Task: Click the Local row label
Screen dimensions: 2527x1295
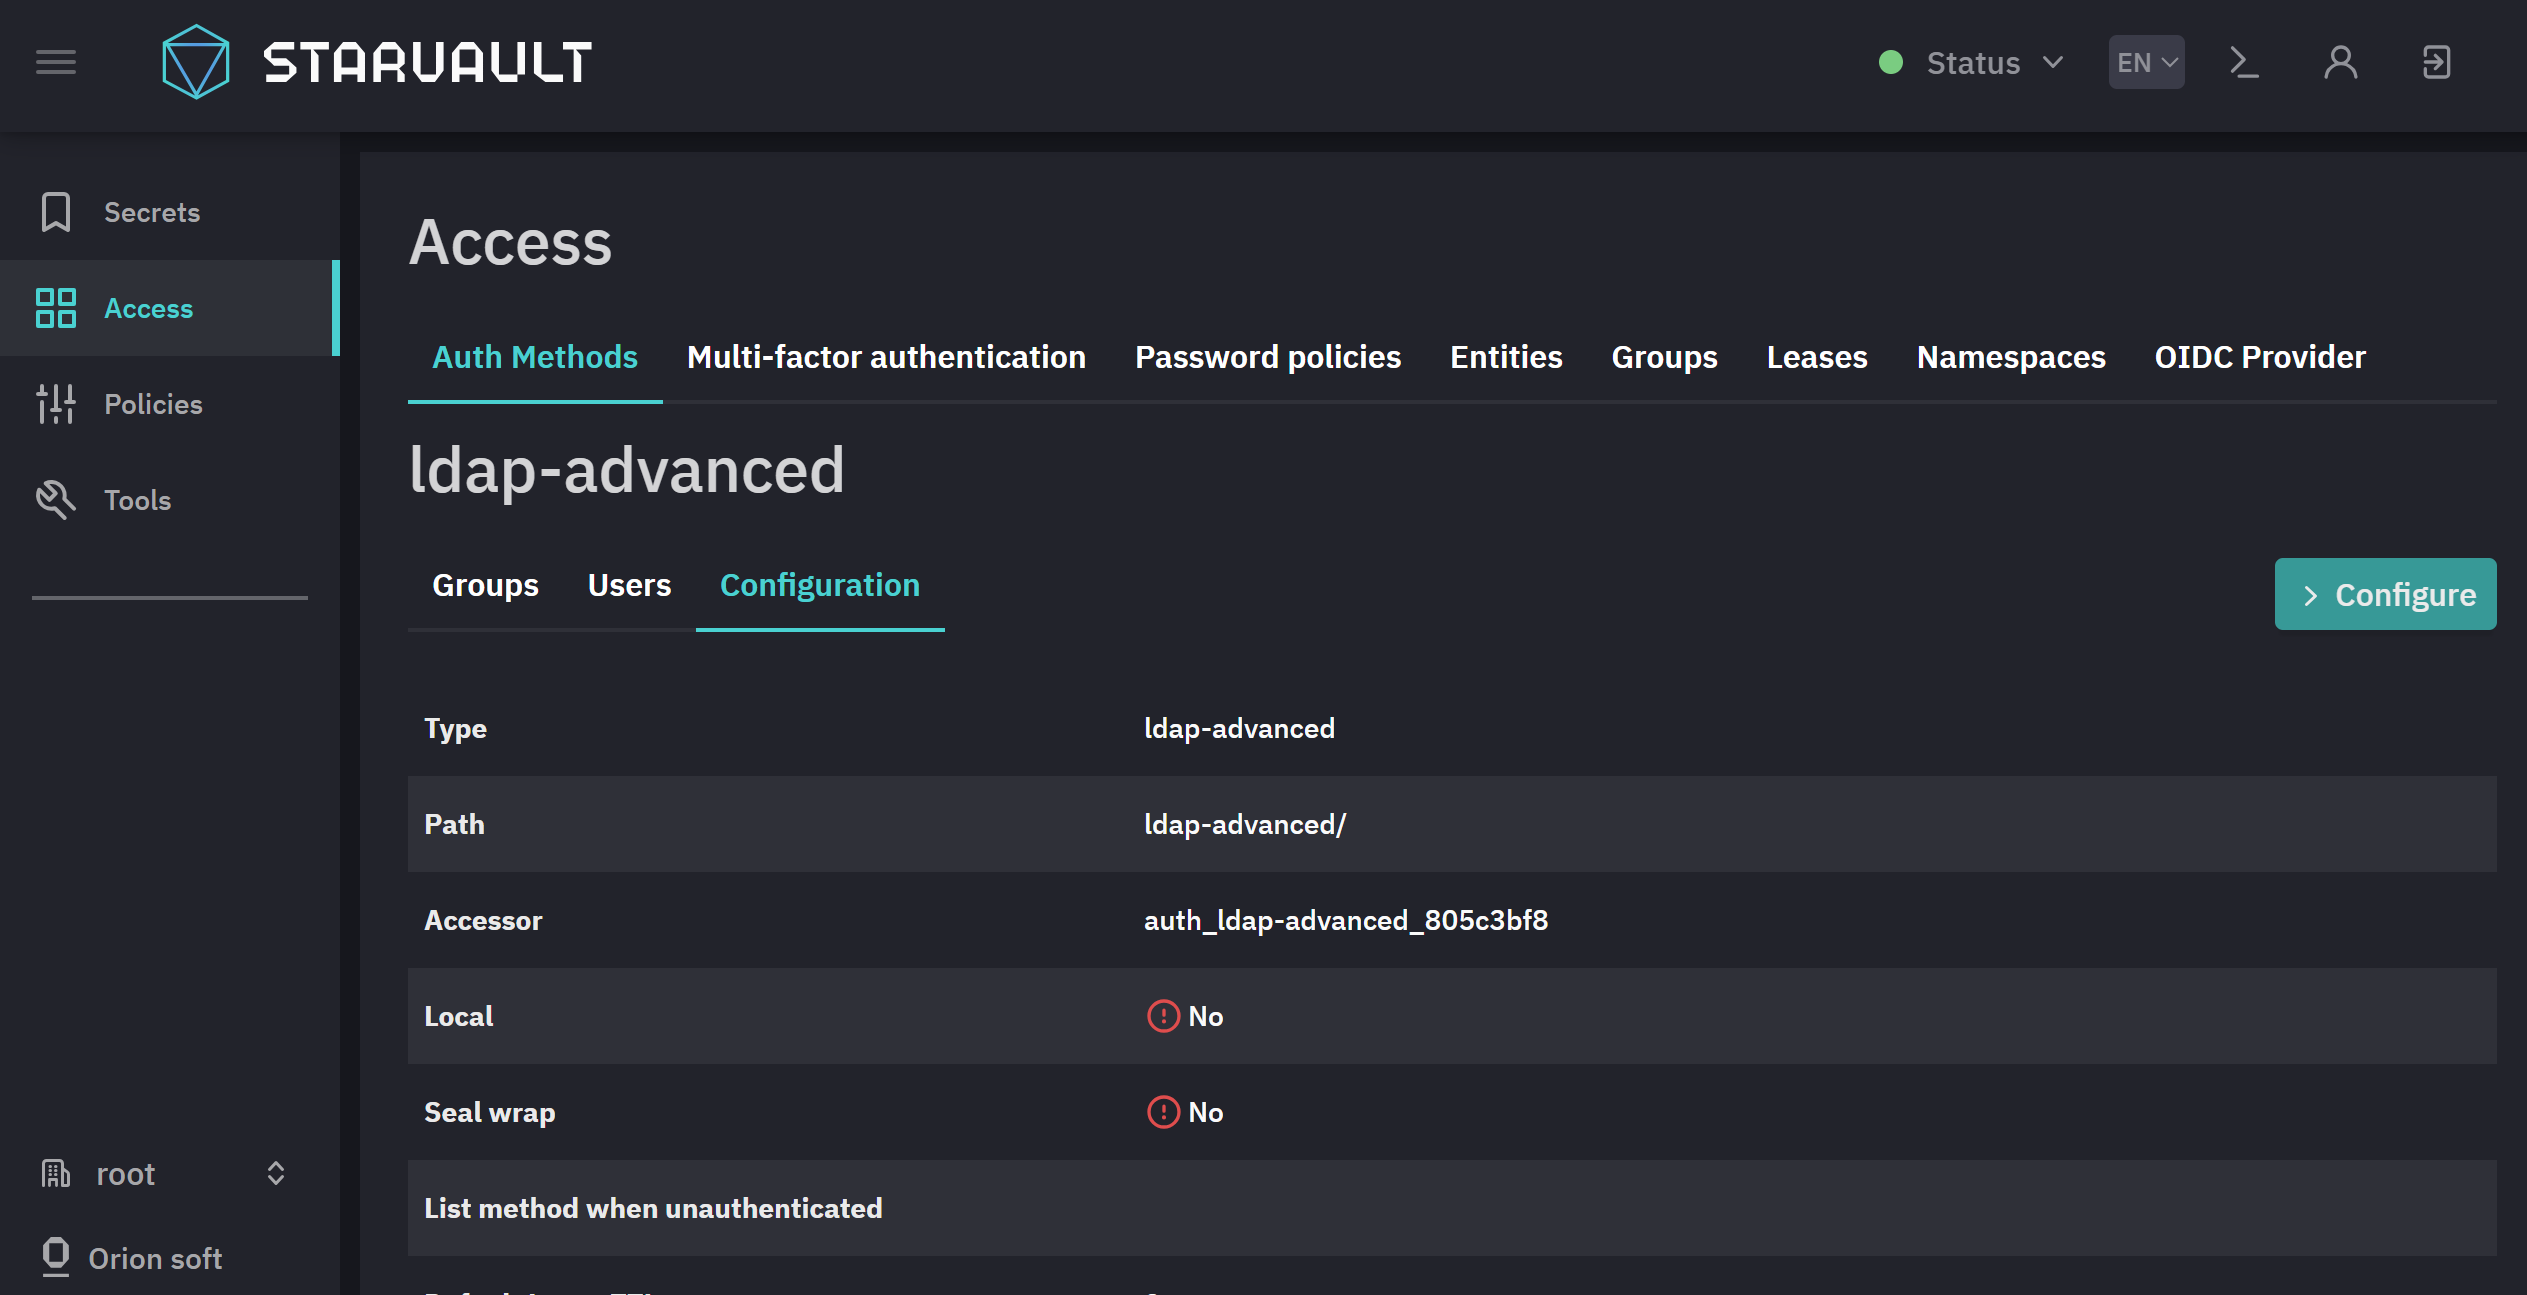Action: pos(459,1016)
